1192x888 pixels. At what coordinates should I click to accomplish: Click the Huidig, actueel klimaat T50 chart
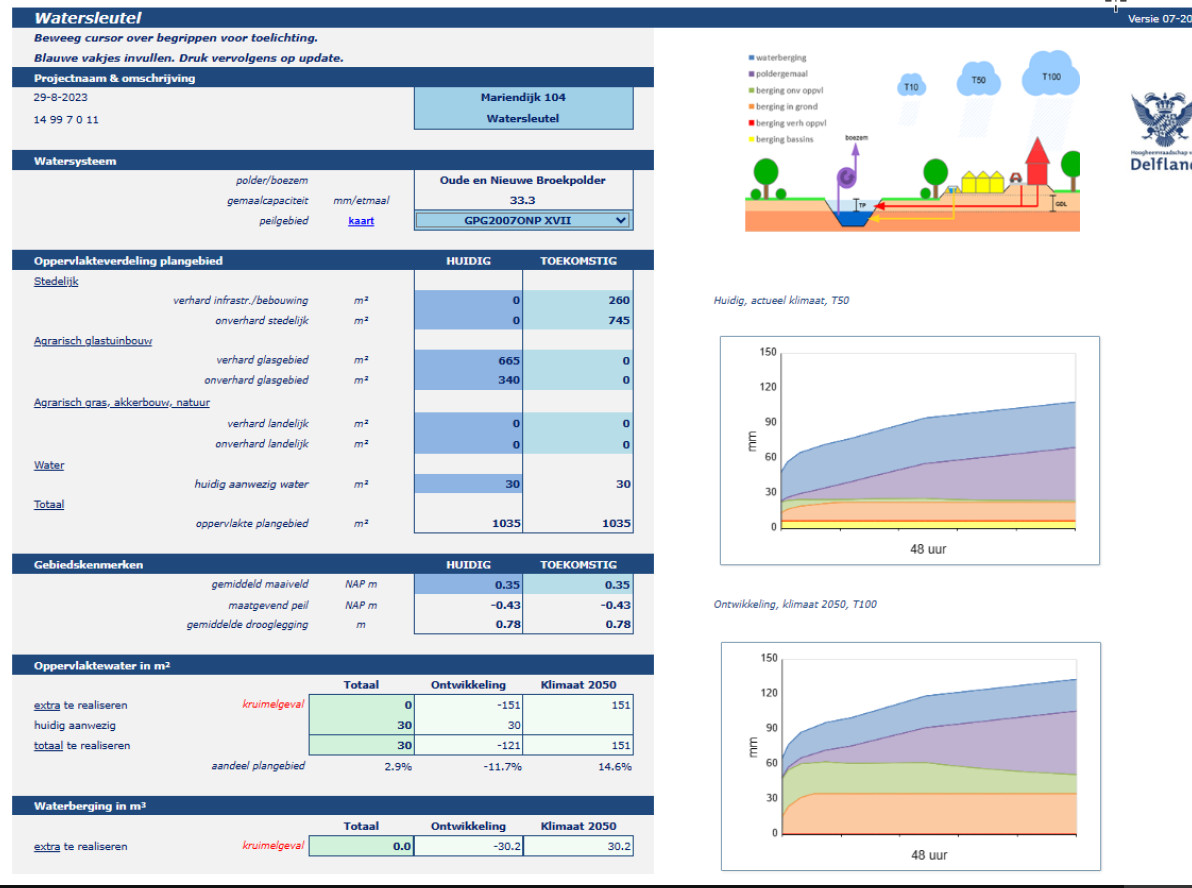pos(910,451)
